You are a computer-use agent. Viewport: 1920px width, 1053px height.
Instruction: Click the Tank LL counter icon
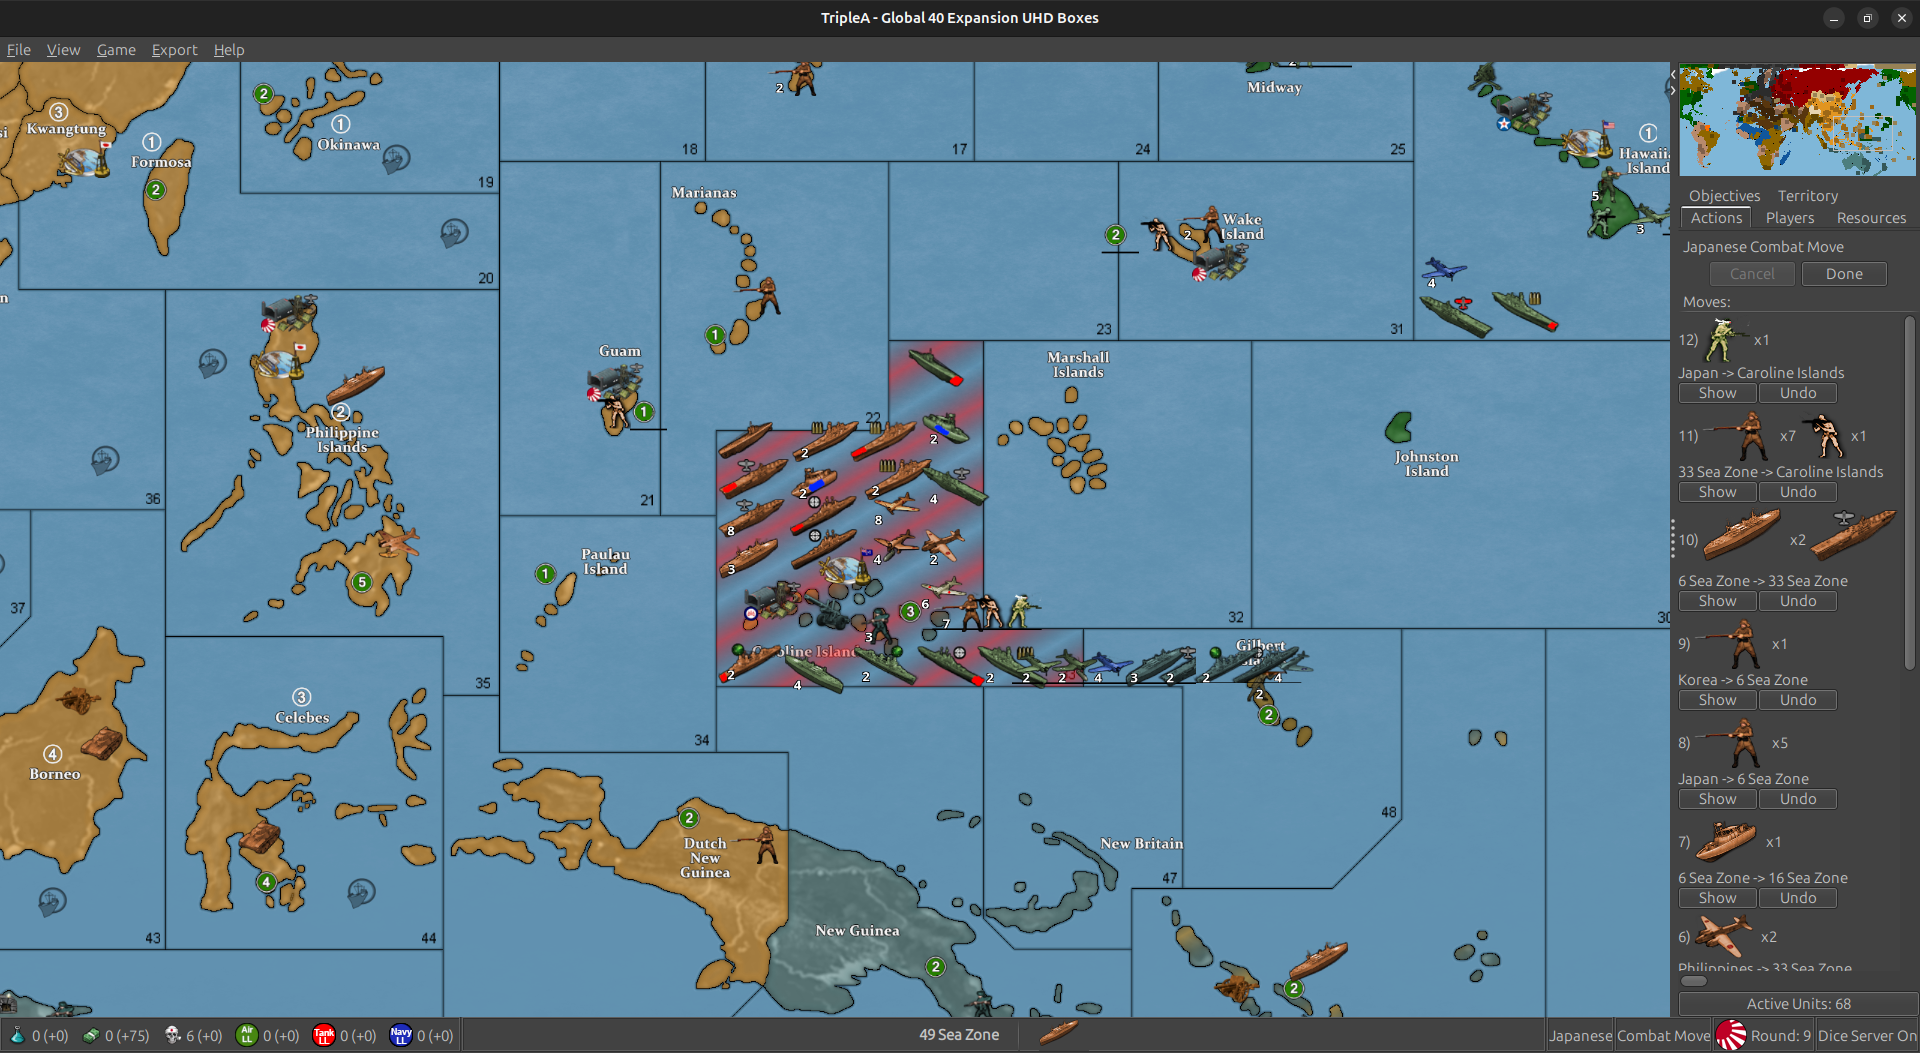[323, 1036]
